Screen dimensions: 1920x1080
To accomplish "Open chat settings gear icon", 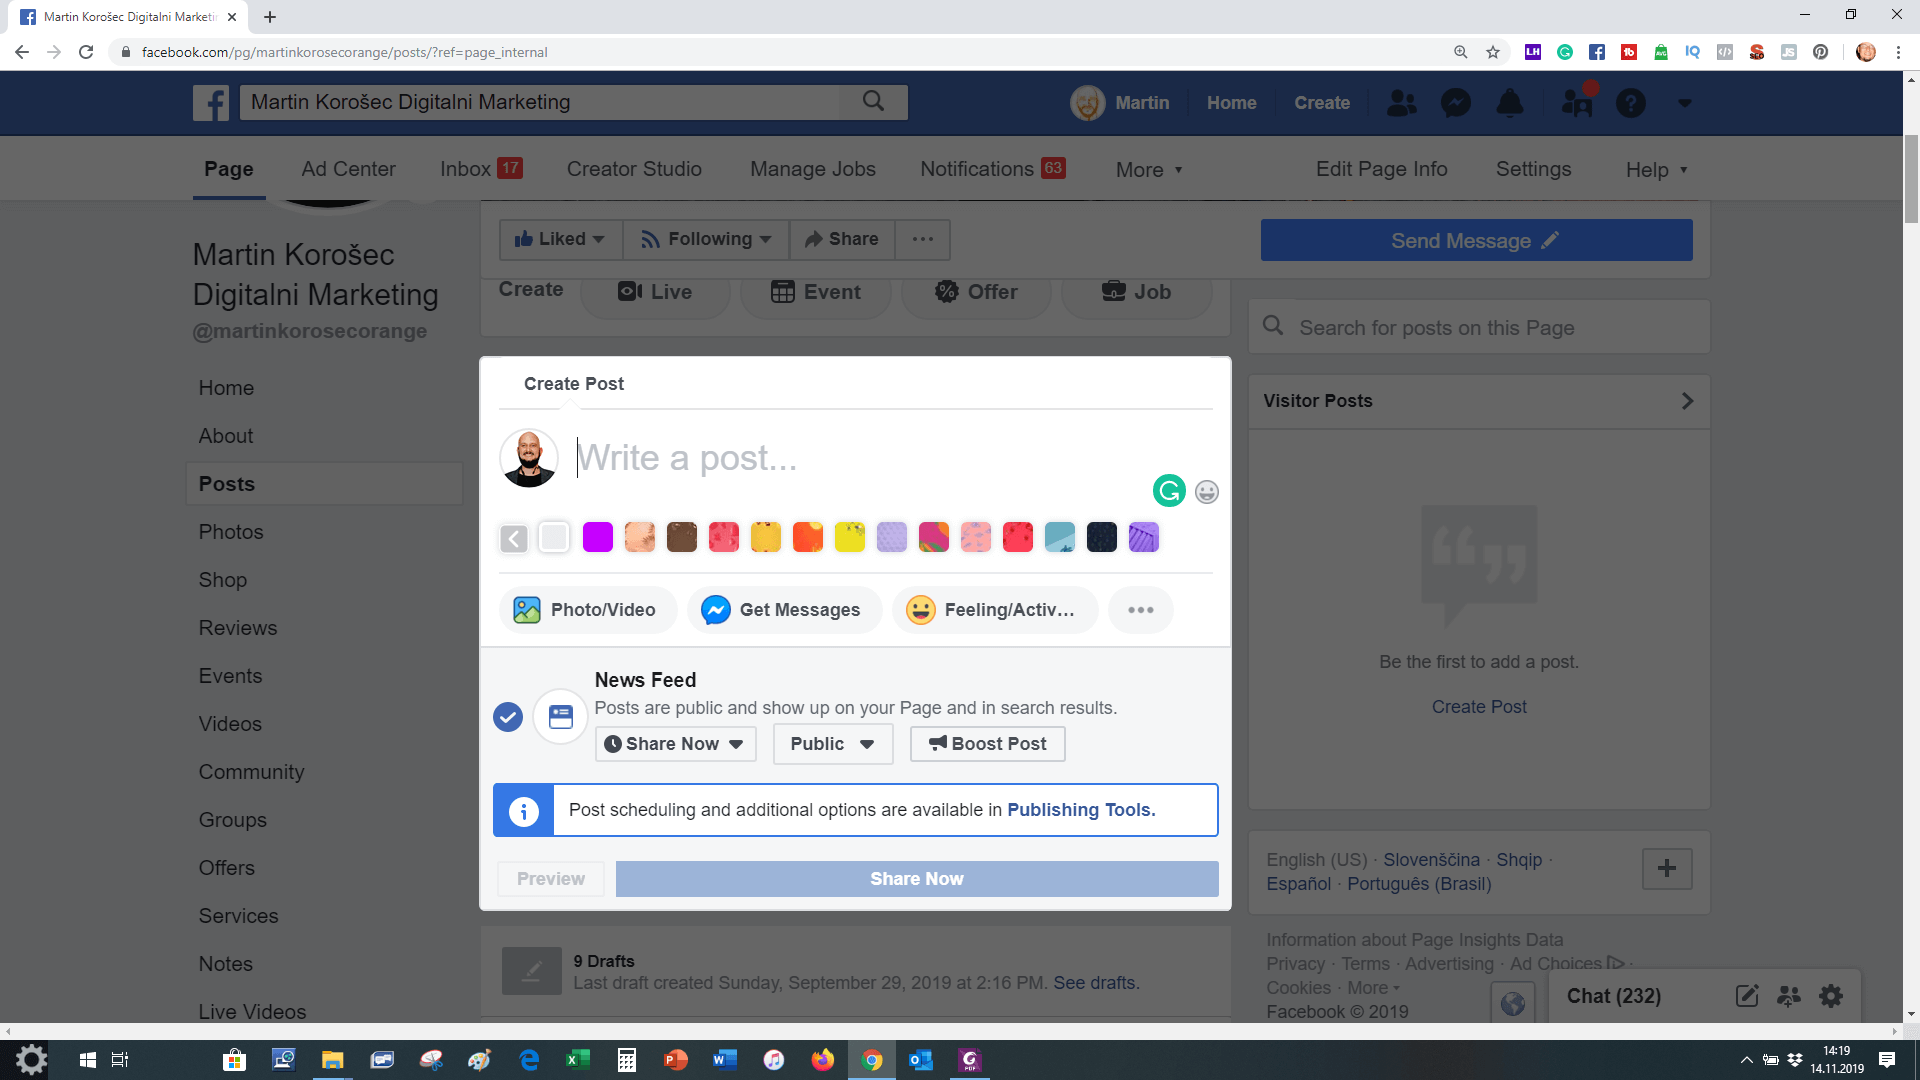I will coord(1831,996).
